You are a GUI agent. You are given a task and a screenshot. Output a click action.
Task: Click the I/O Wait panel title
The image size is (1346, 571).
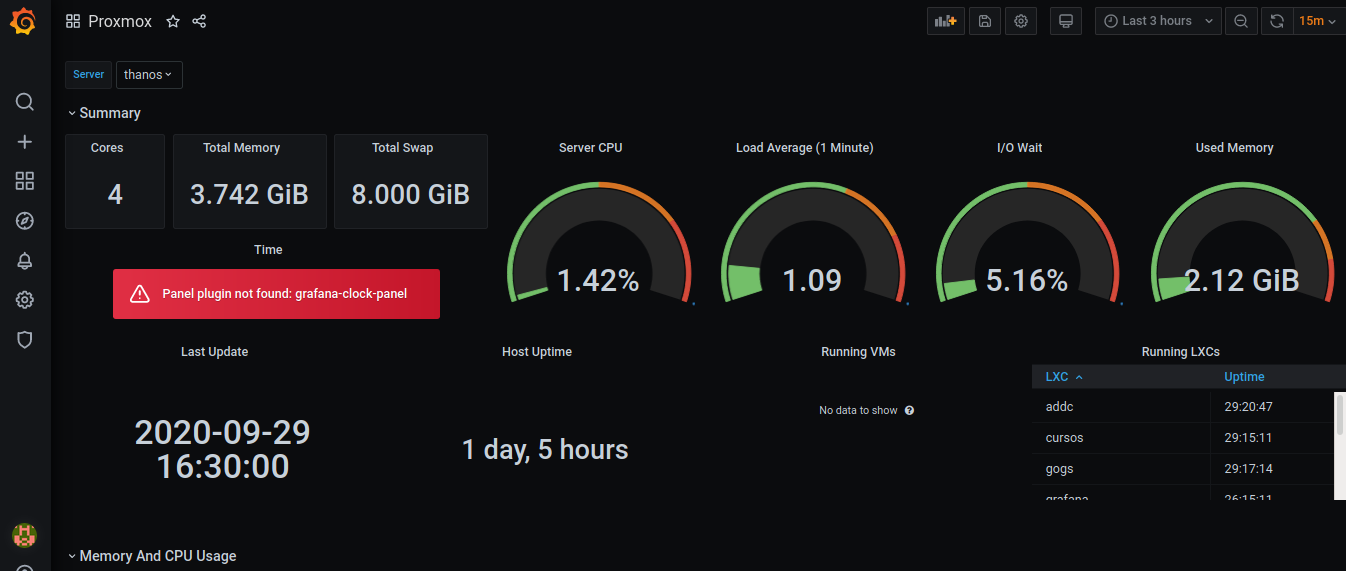pyautogui.click(x=1019, y=148)
